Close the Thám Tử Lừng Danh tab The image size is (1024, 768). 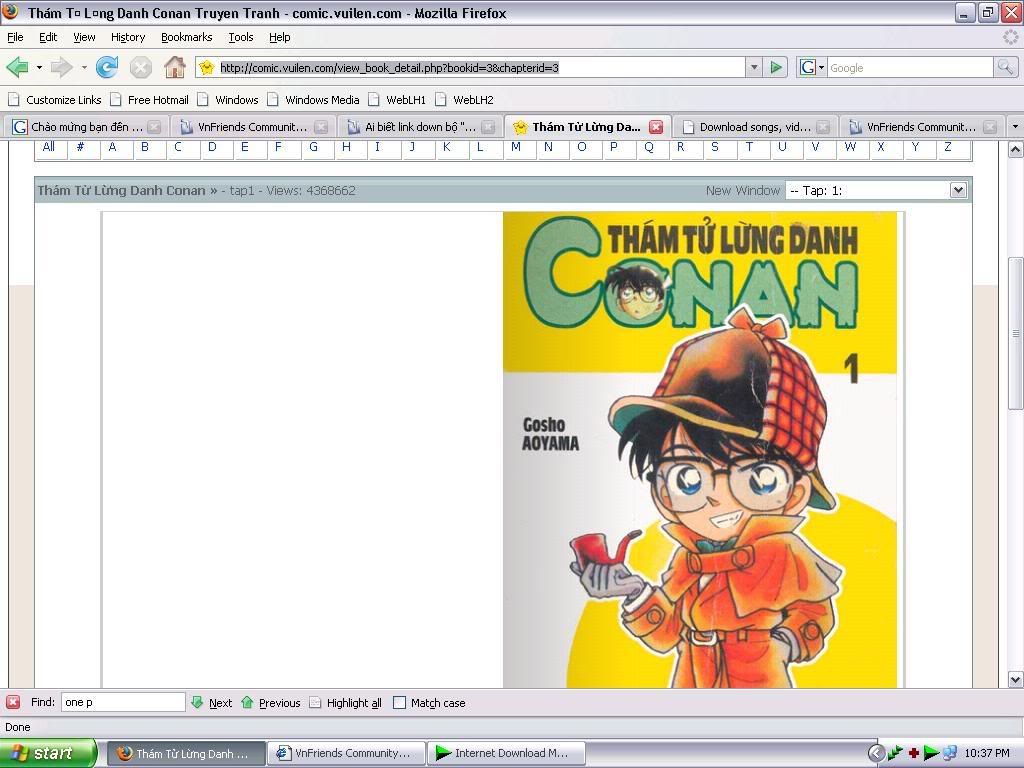(x=656, y=127)
